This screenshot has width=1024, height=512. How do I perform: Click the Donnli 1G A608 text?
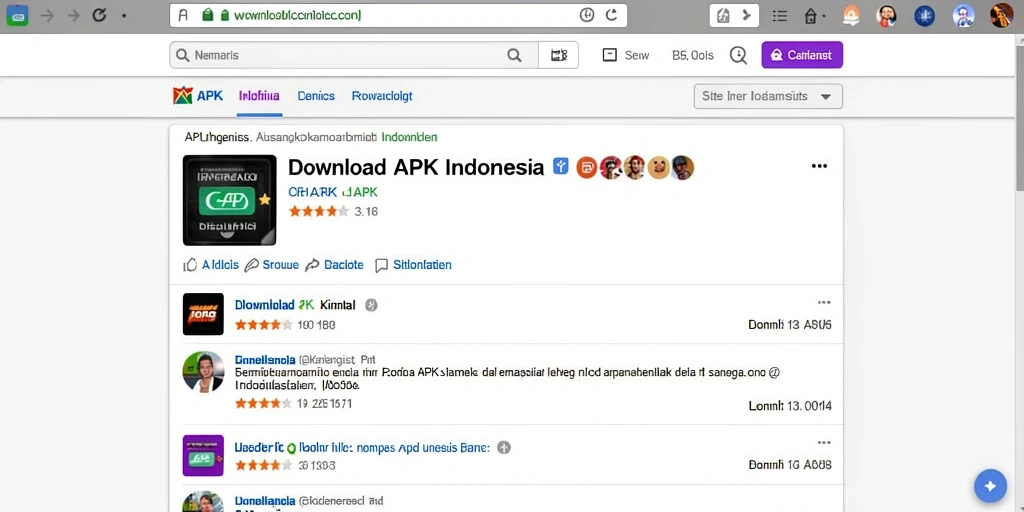(x=790, y=465)
